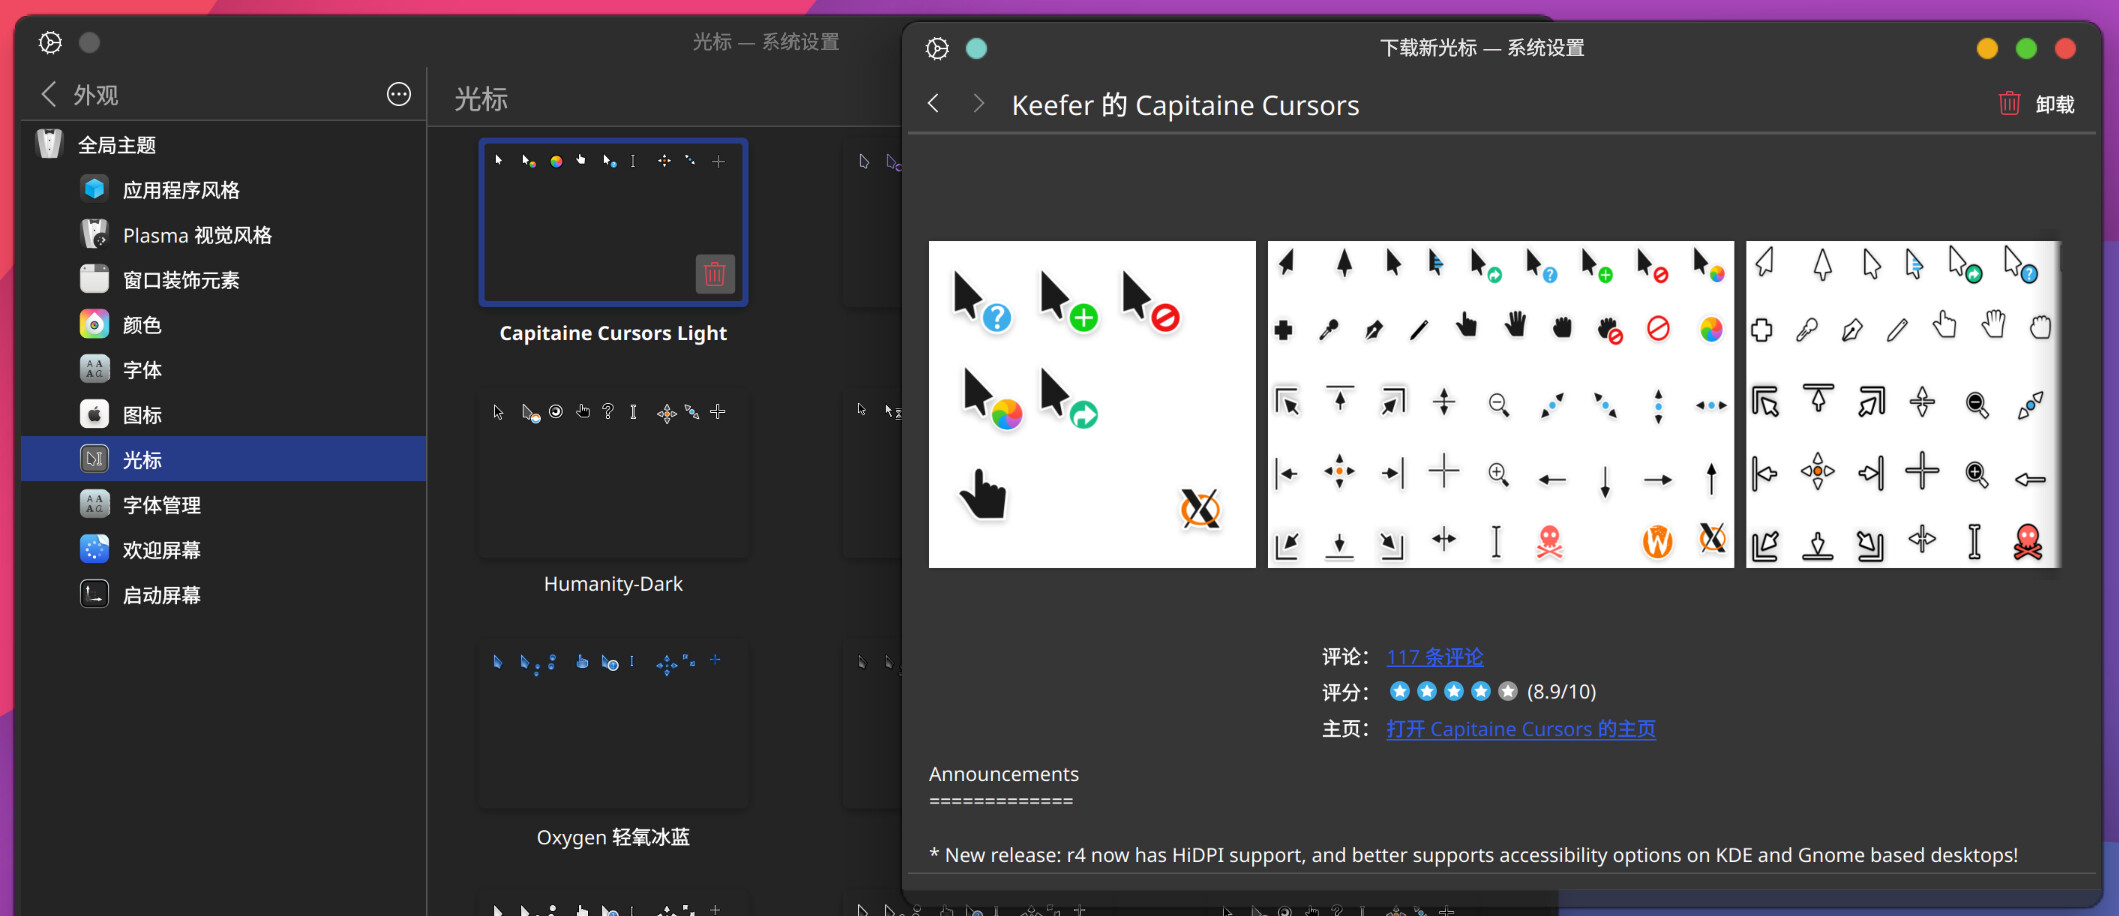Click Keefer 的 Capitaine Cursors title
The width and height of the screenshot is (2119, 916).
(1186, 105)
